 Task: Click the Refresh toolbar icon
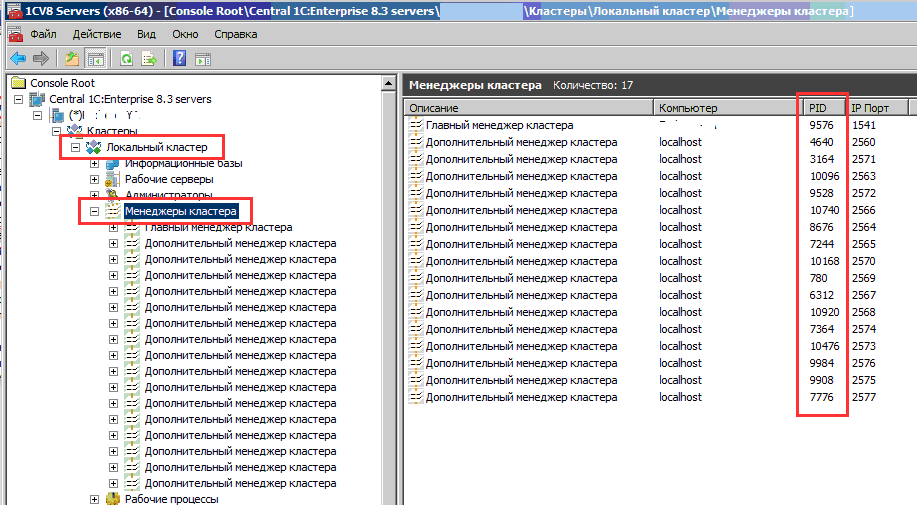pos(127,58)
